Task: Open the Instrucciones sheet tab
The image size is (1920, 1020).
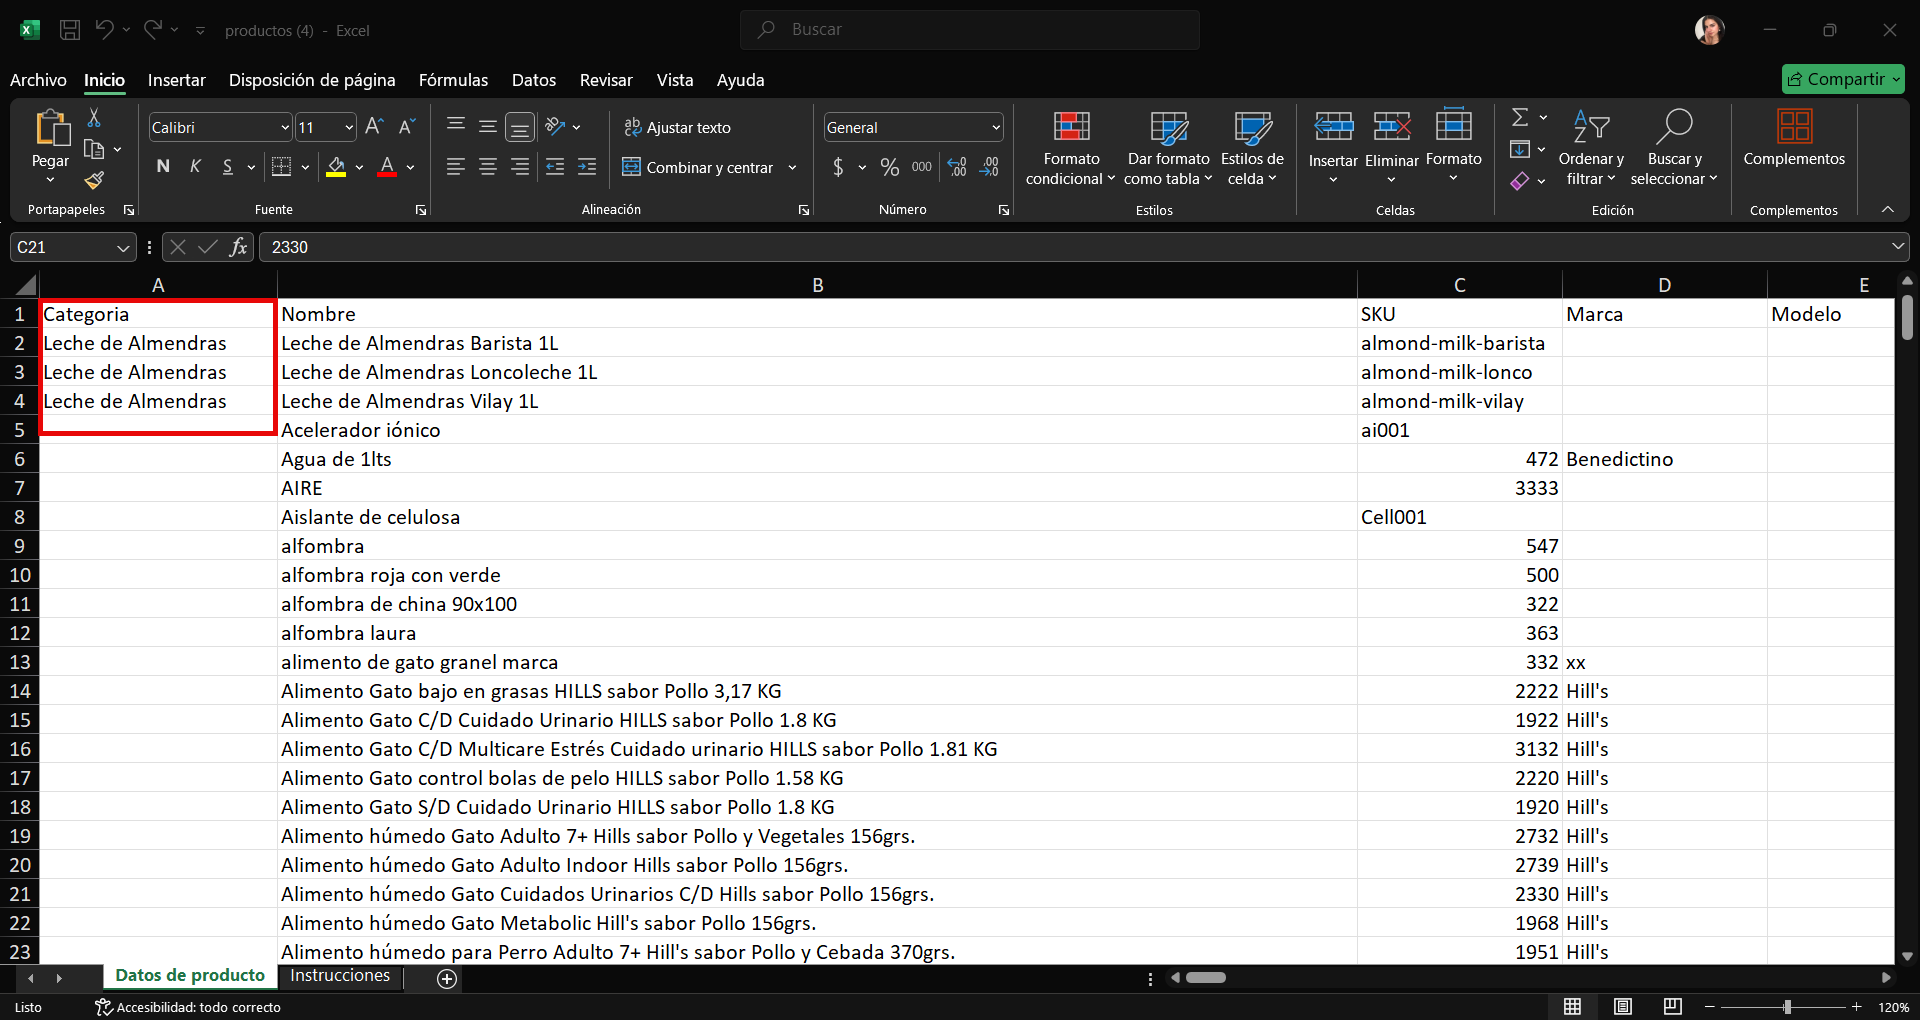Action: [x=340, y=976]
